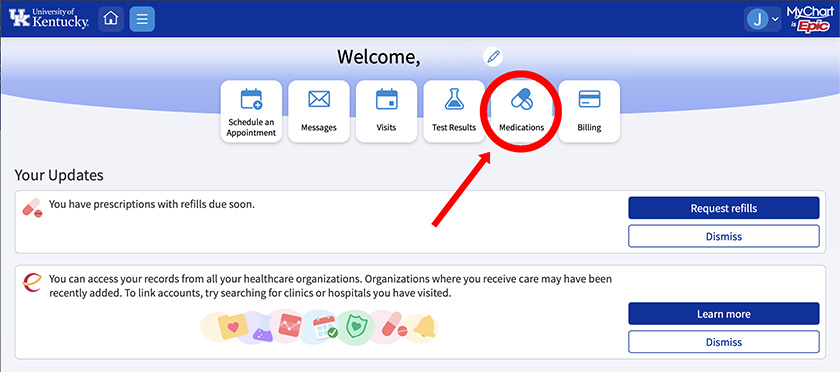Viewport: 840px width, 372px height.
Task: Click the 'Your Updates' heading
Action: click(x=59, y=175)
